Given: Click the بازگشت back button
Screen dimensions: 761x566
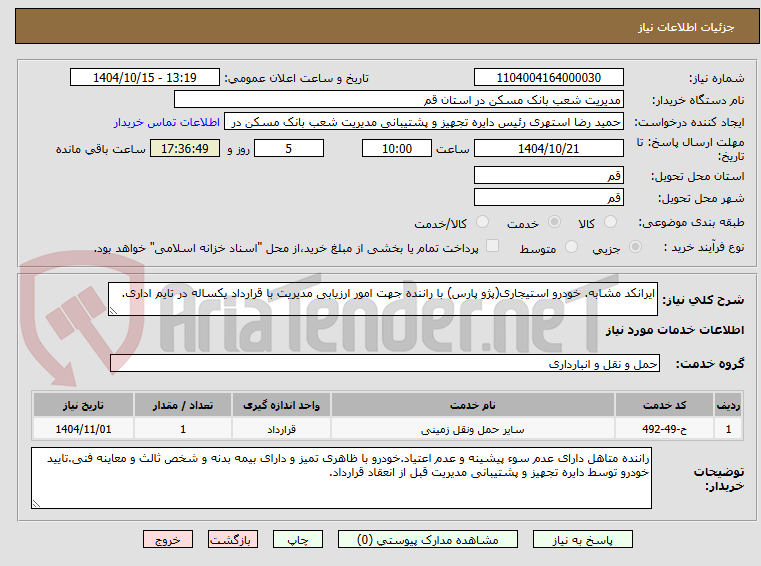Looking at the screenshot, I should (x=232, y=539).
